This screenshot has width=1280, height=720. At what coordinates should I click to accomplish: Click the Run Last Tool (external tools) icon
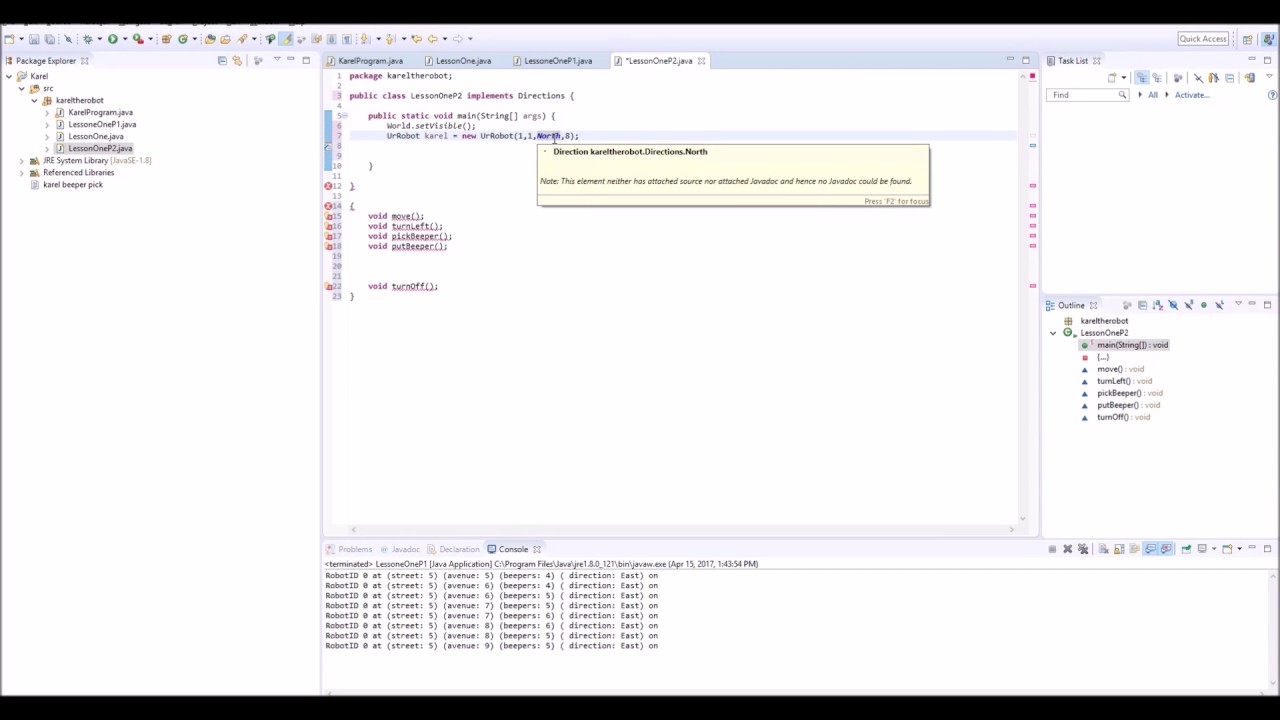point(138,39)
